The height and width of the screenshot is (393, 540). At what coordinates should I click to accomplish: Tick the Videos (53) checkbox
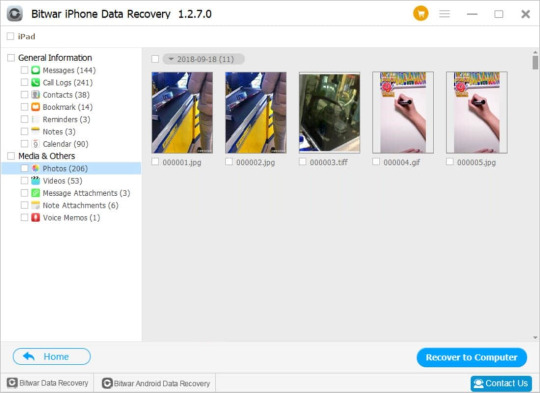point(24,180)
